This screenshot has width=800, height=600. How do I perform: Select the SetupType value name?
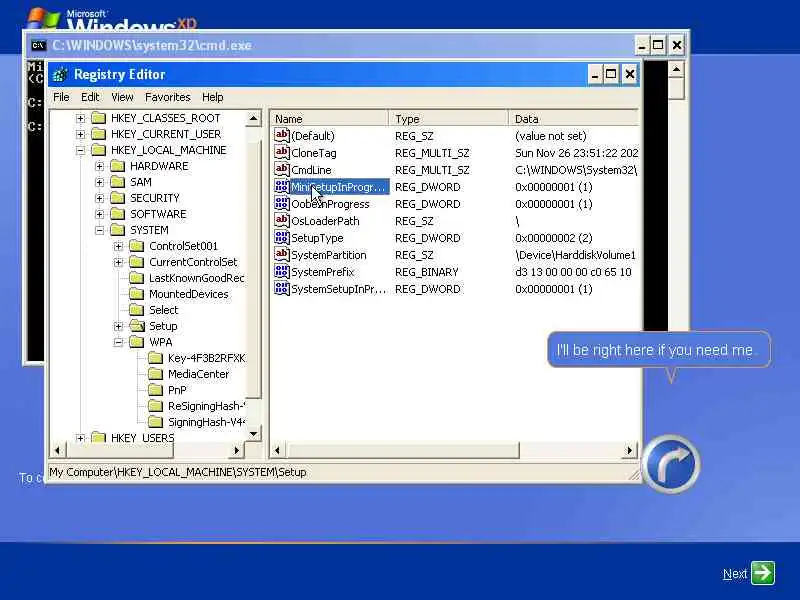click(317, 238)
